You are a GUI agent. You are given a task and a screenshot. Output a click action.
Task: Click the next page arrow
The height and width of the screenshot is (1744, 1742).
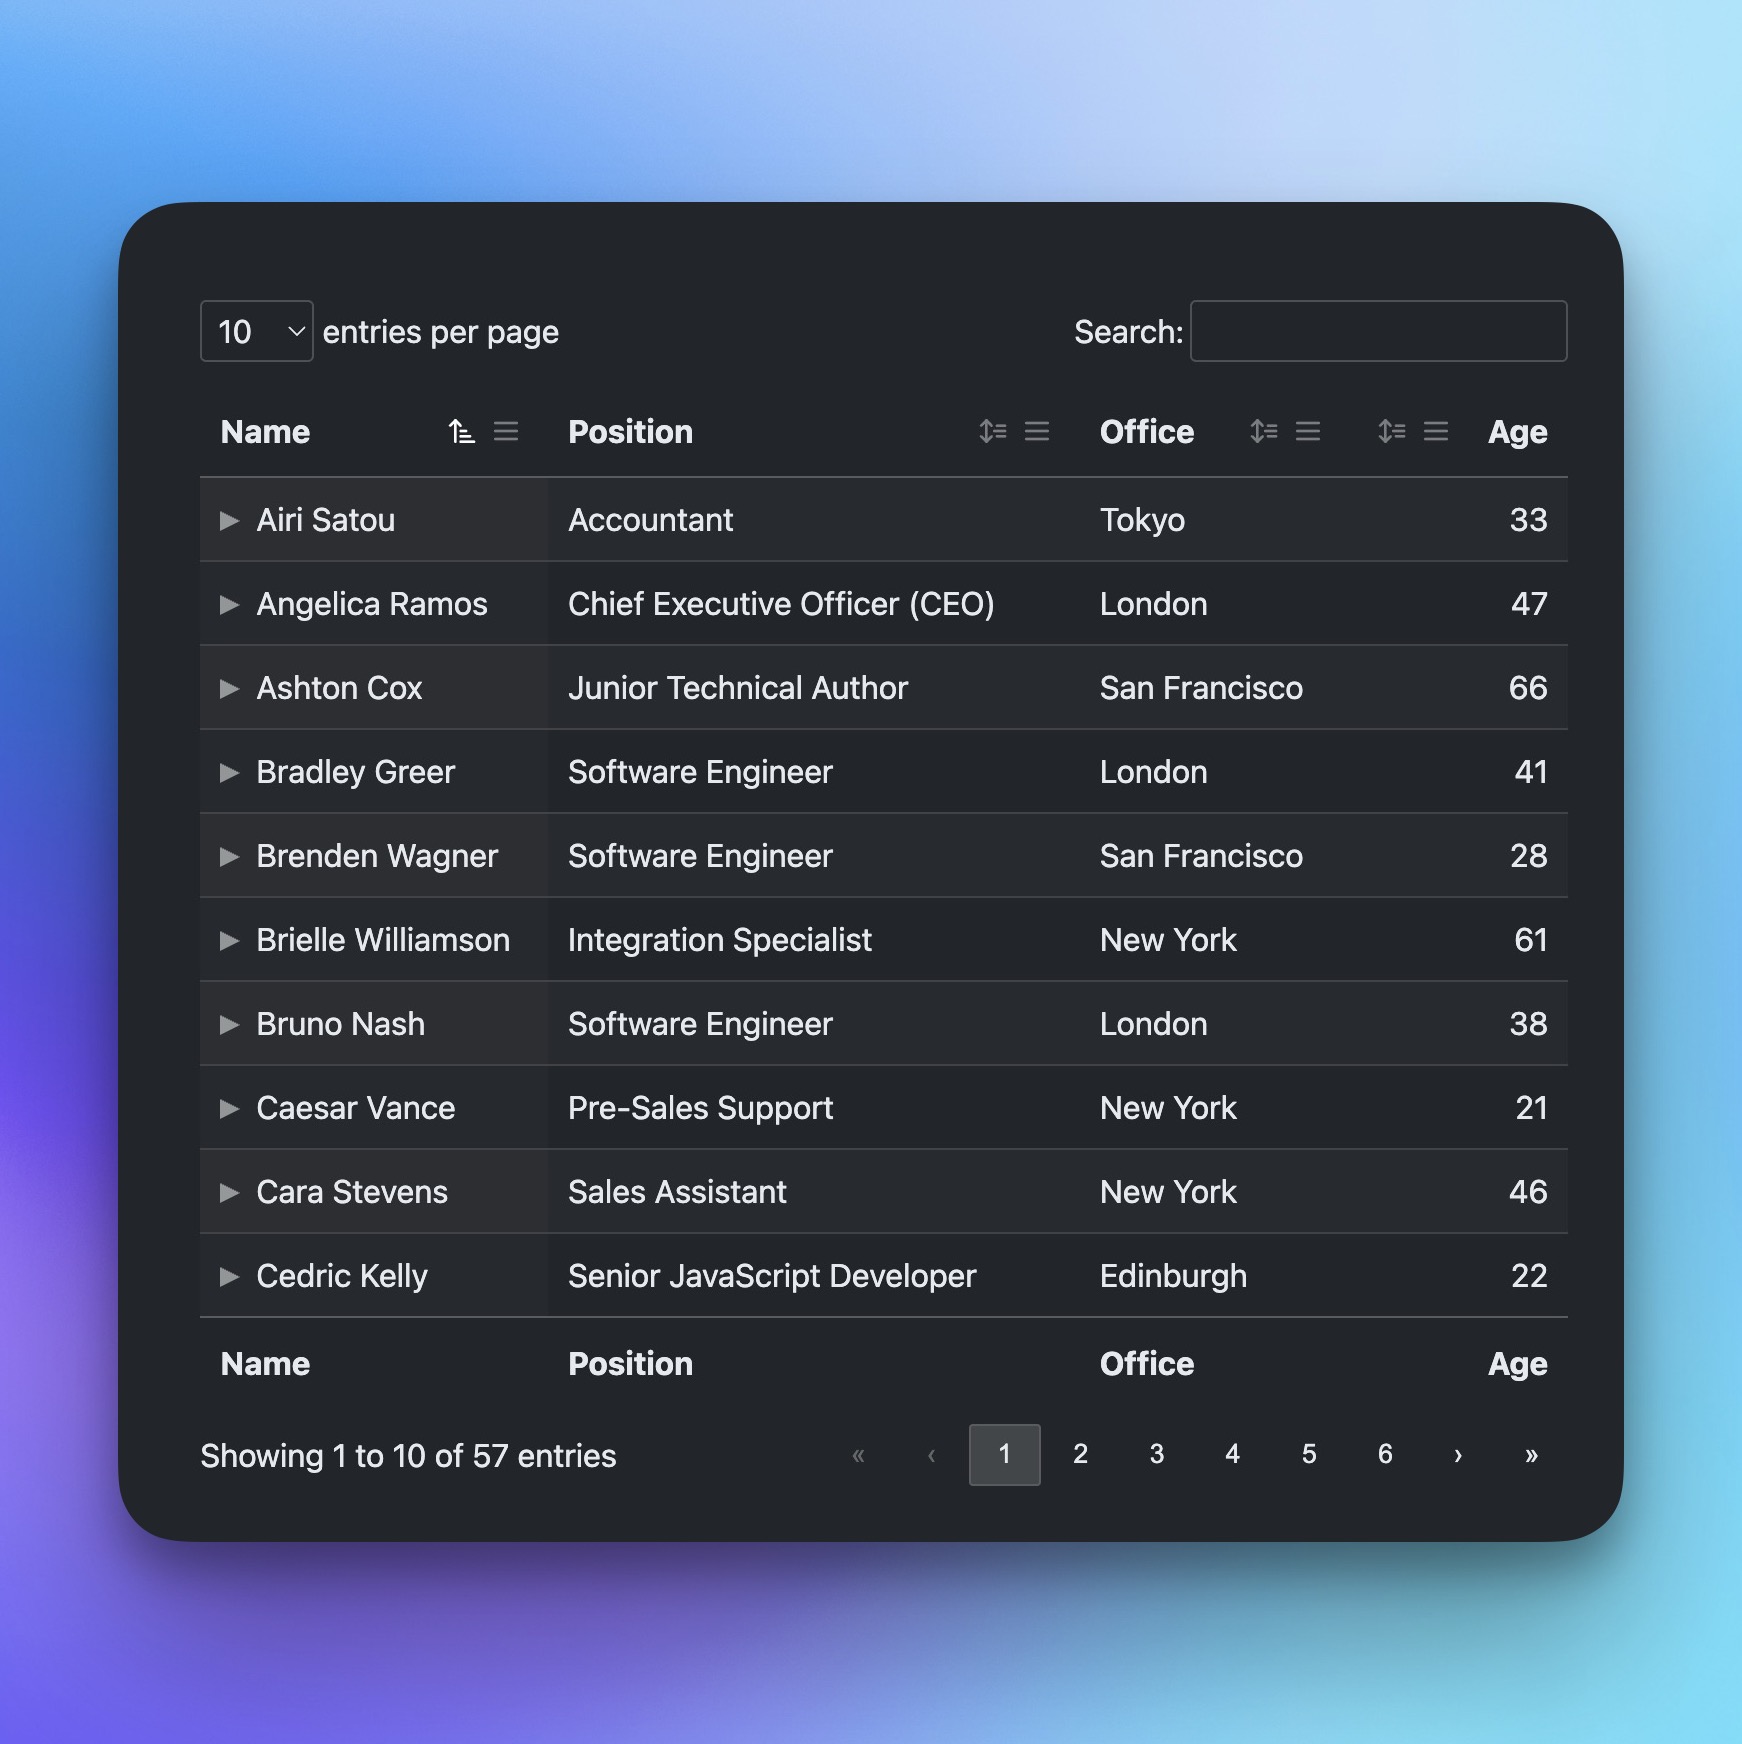coord(1457,1455)
